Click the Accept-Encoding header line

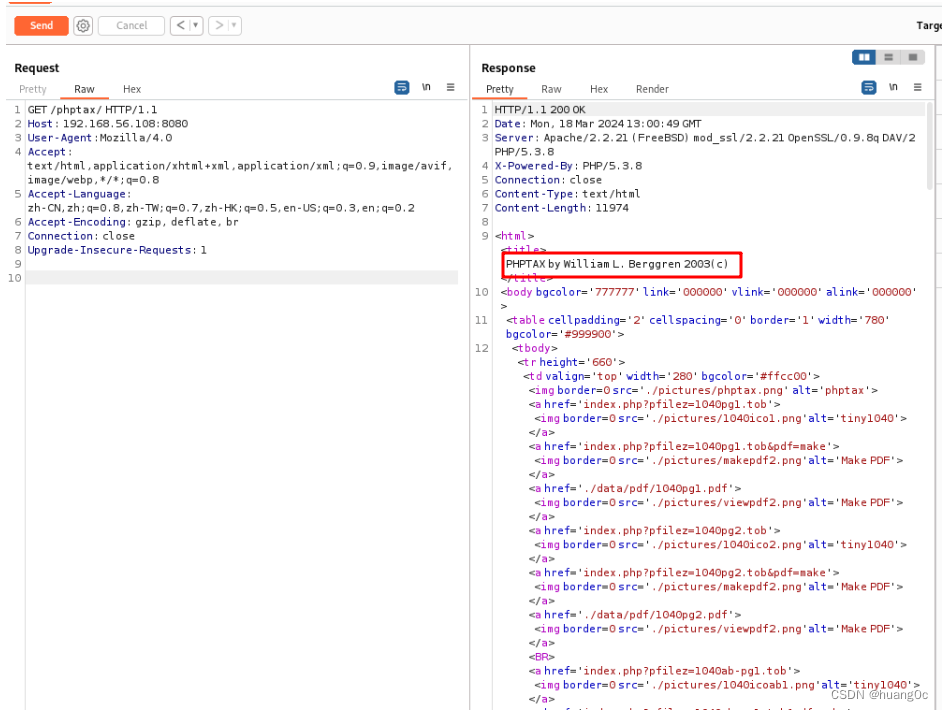pos(133,222)
